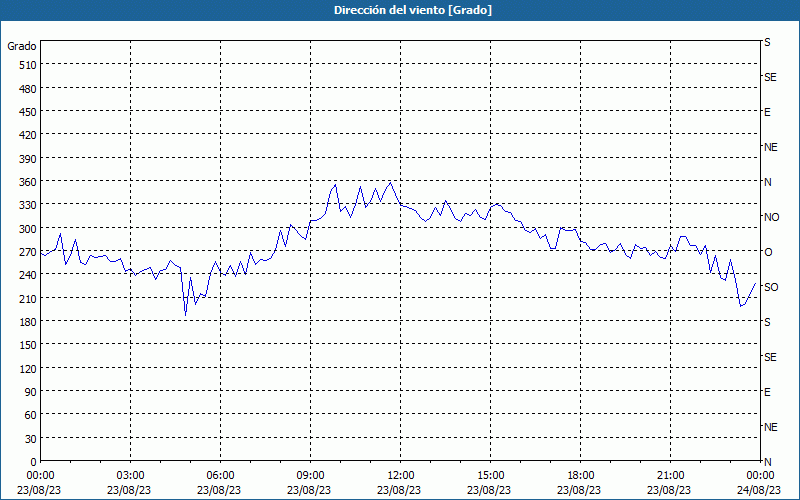
Task: Click the 420 degree axis label
Action: 28,136
